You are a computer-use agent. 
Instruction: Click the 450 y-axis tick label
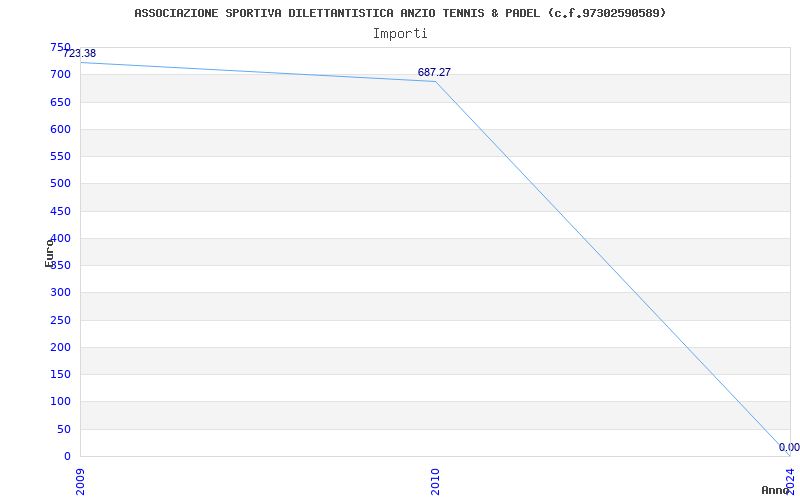(60, 211)
